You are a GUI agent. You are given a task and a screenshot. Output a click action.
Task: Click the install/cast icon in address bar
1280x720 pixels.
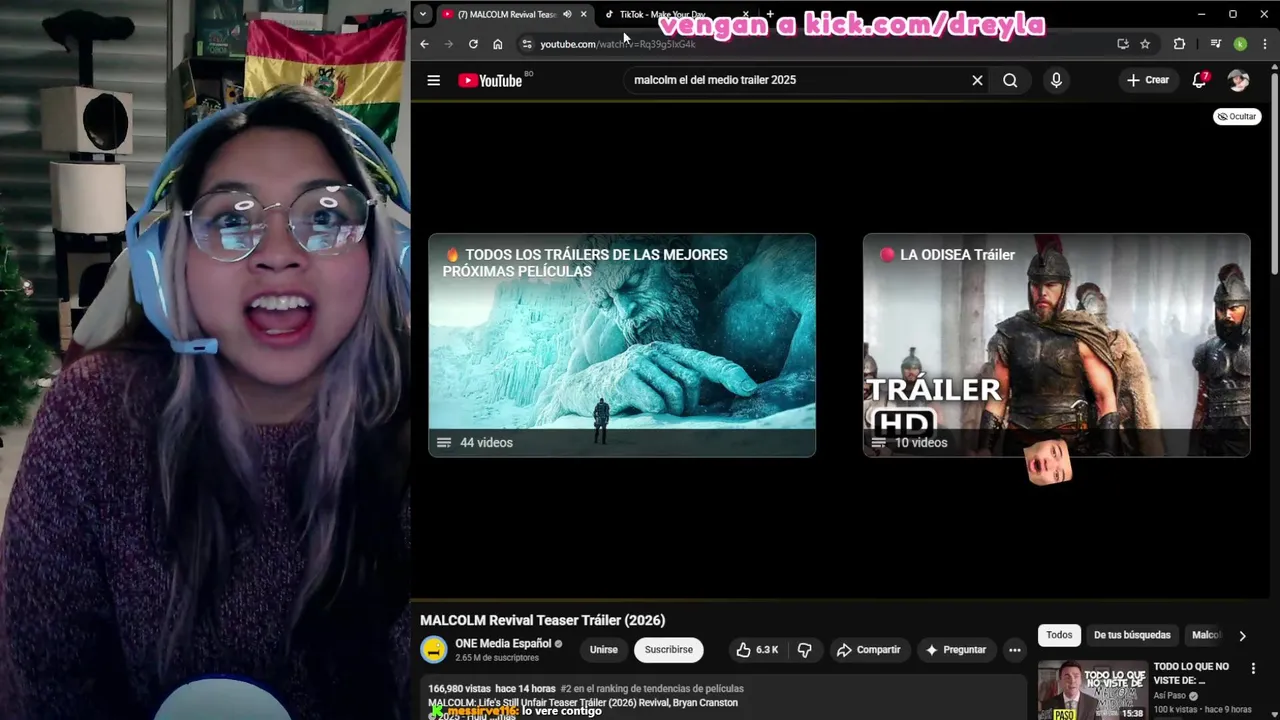coord(1122,44)
